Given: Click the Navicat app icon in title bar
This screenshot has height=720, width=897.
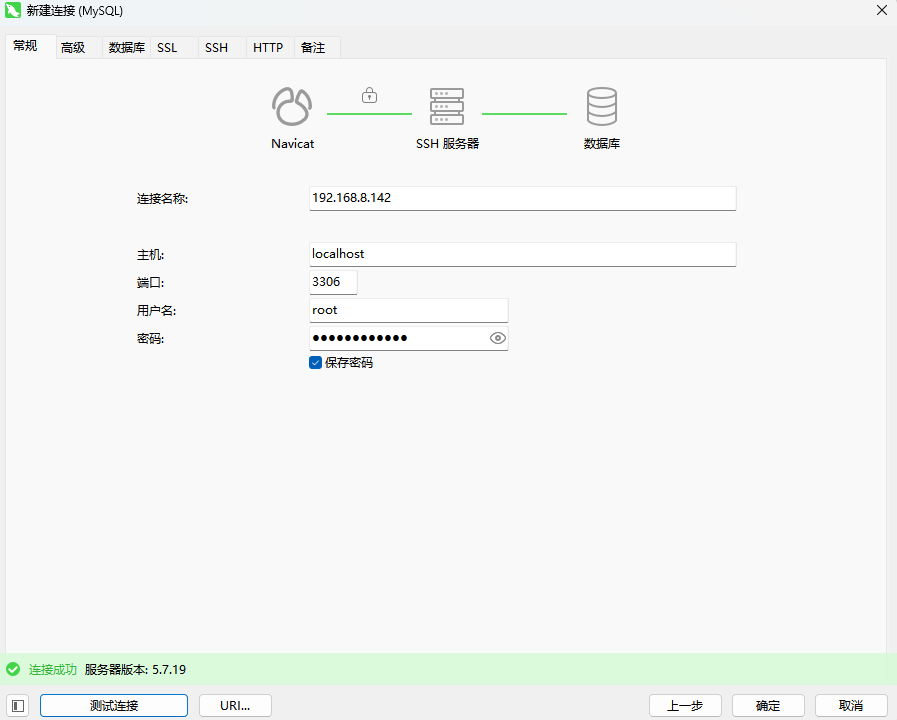Looking at the screenshot, I should [x=13, y=10].
